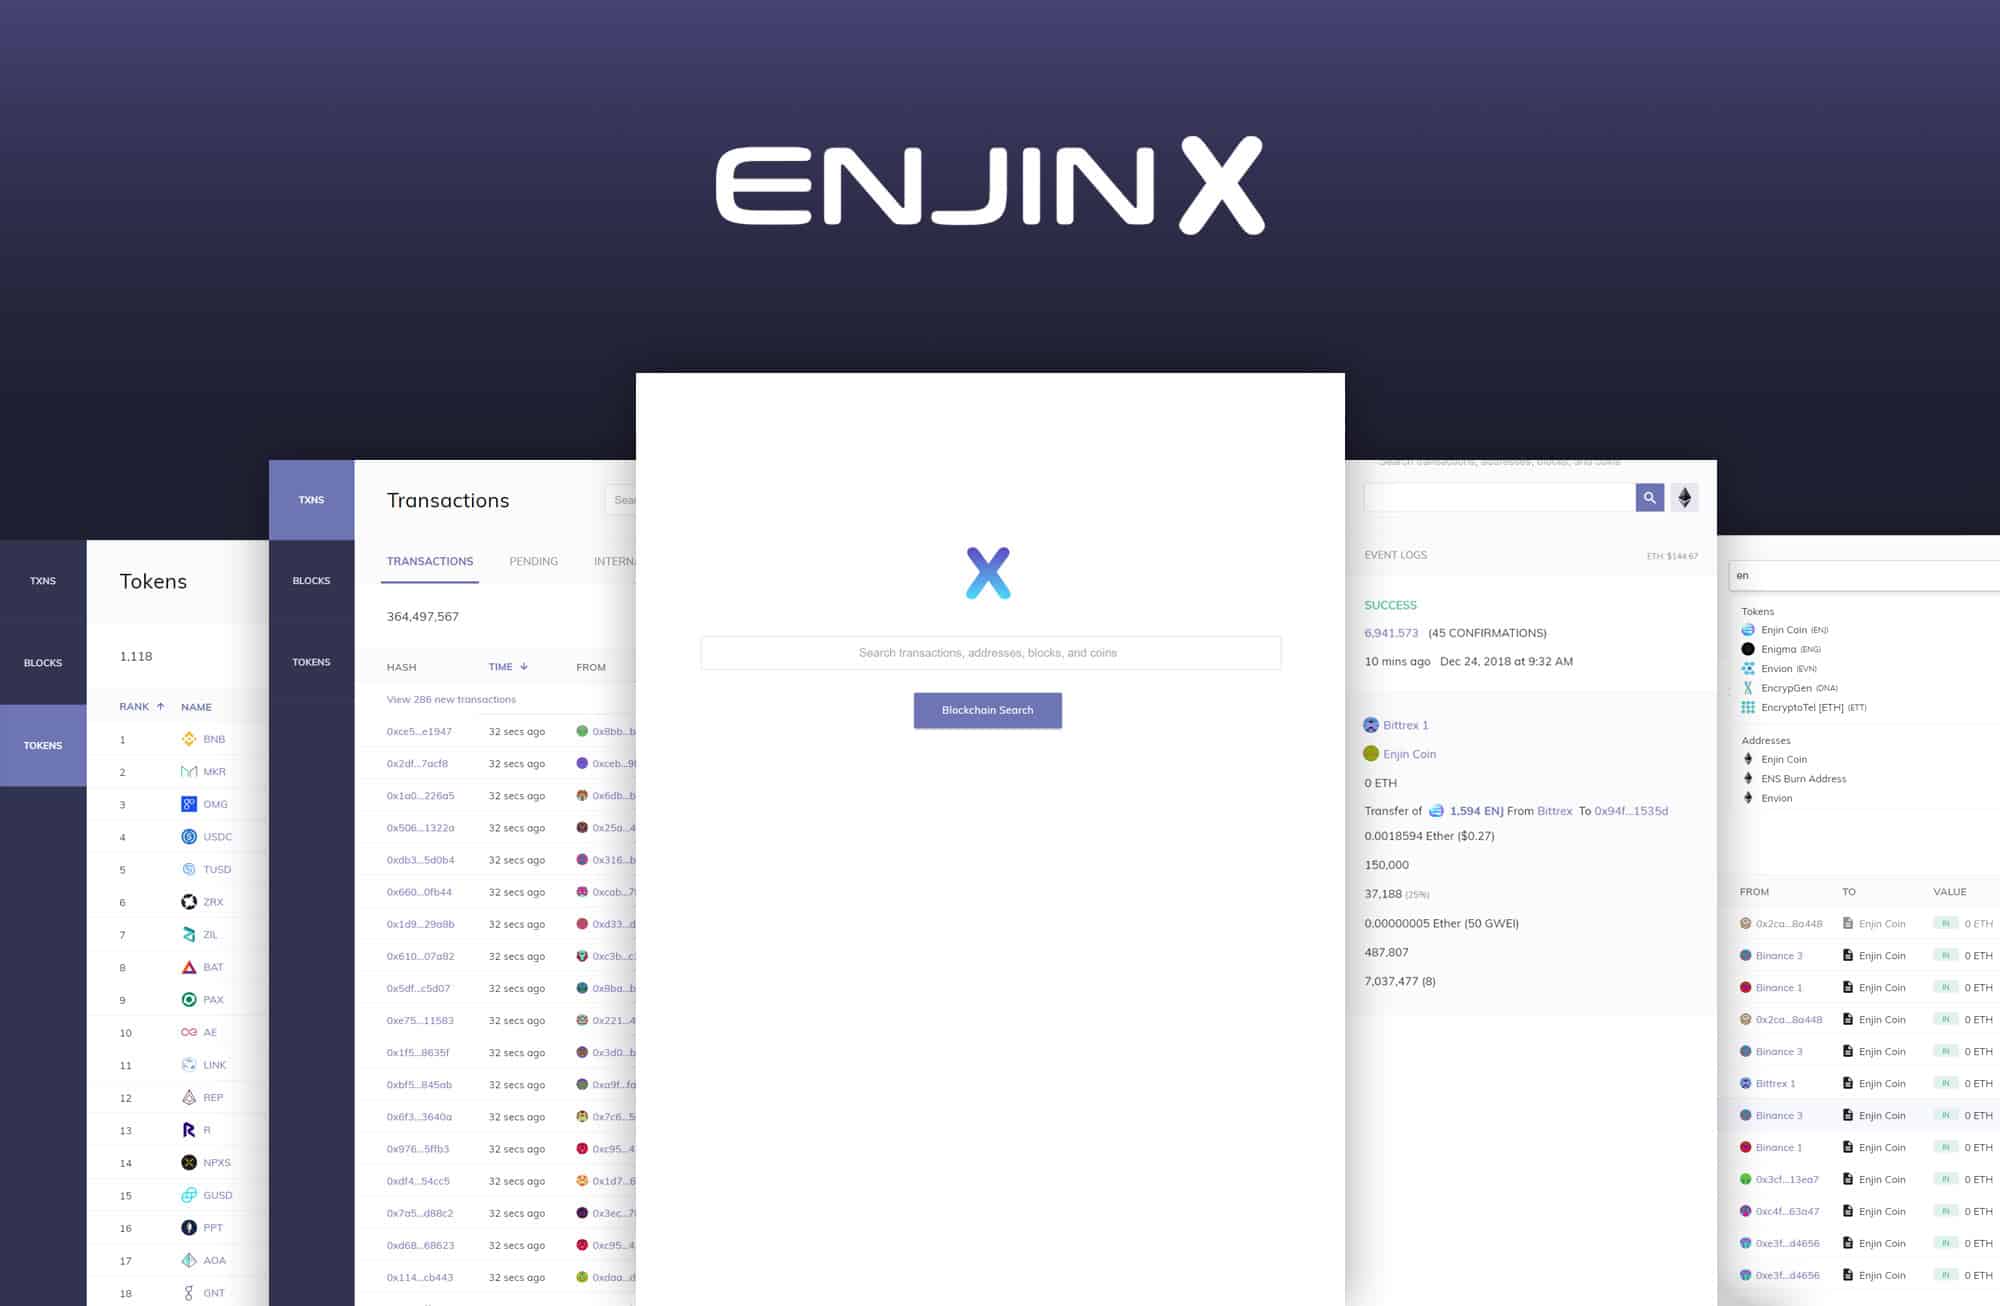
Task: Click the blockchain search input field
Action: pos(988,652)
